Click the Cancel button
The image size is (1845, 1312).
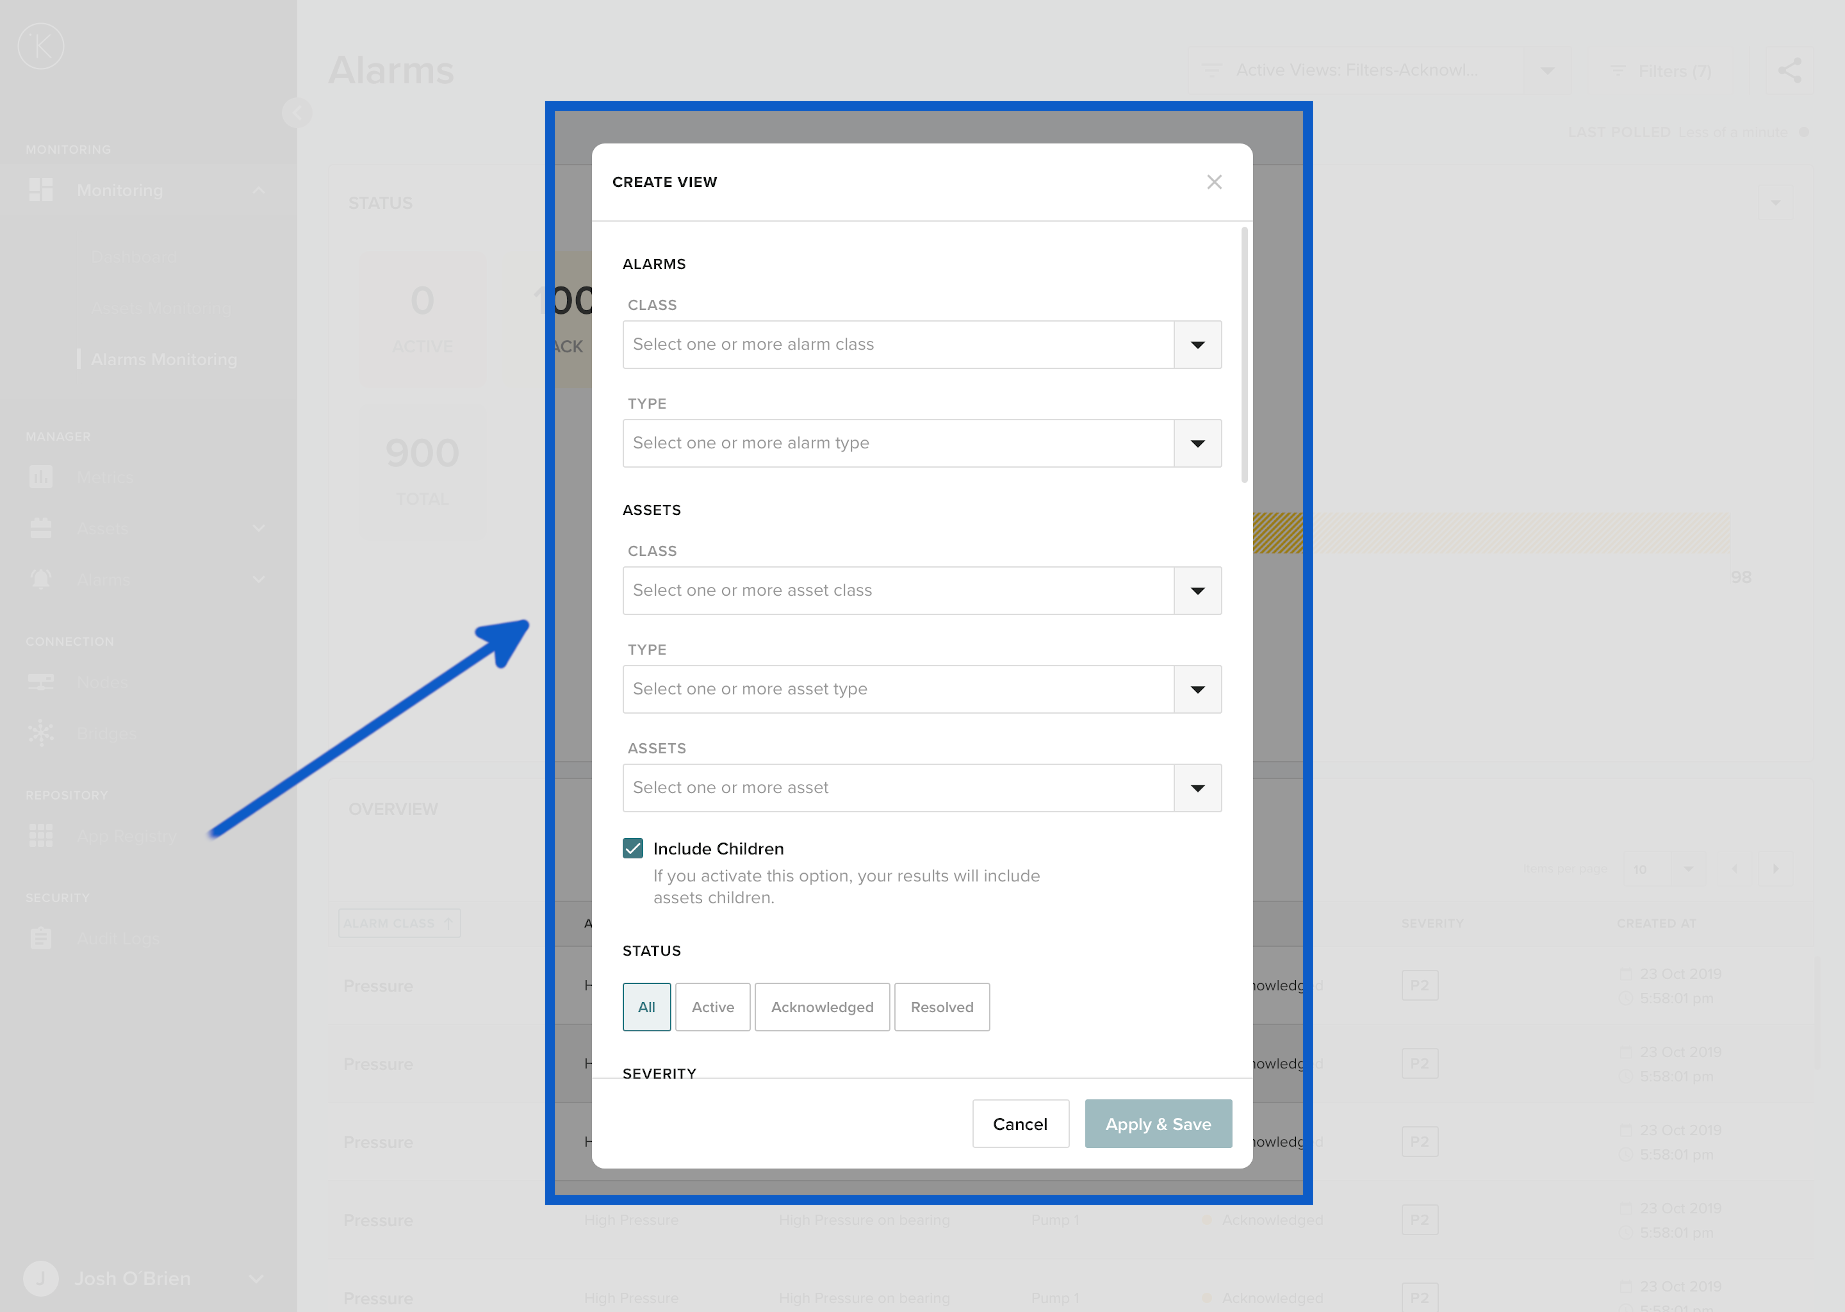(x=1020, y=1124)
